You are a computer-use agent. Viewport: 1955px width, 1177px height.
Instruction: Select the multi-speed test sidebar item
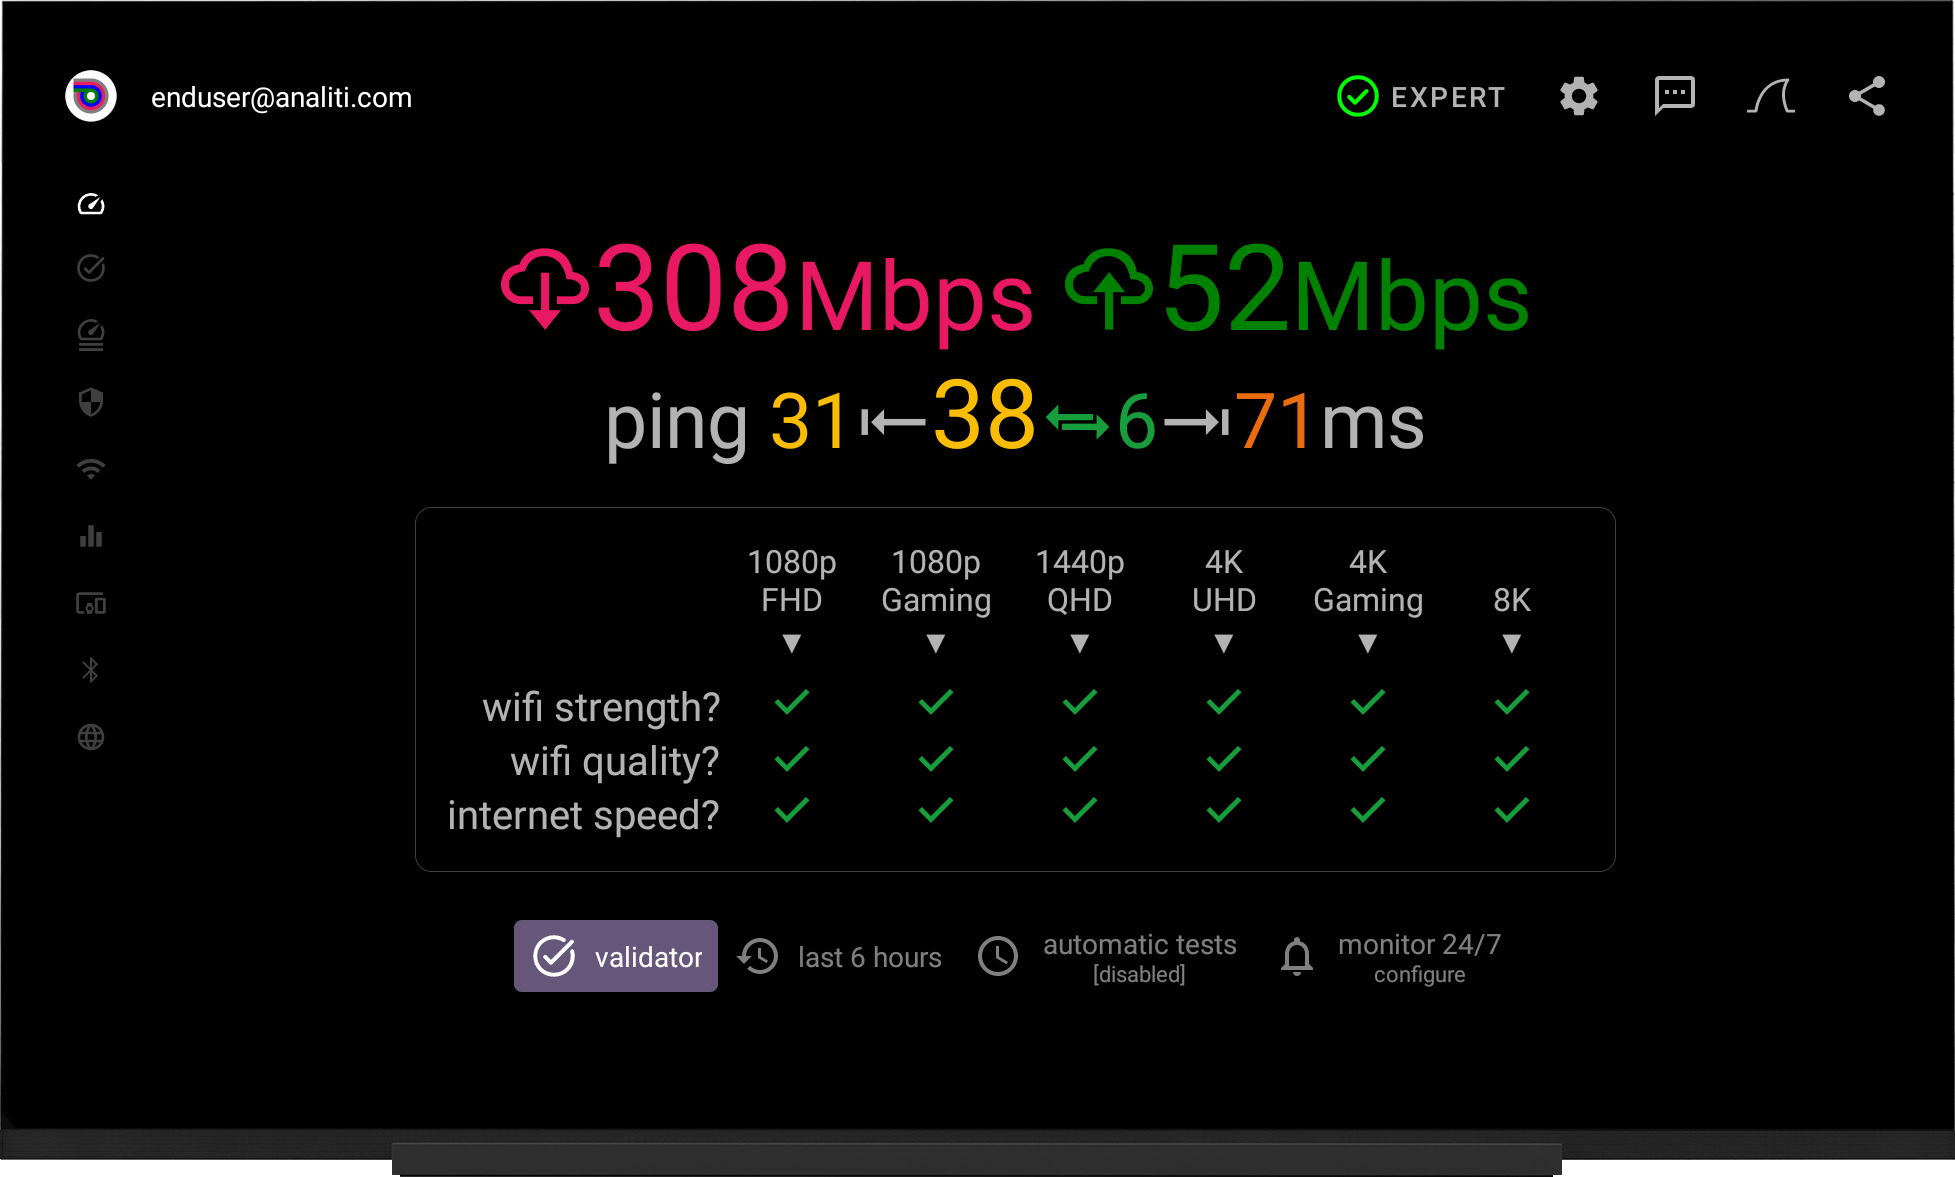pos(91,335)
